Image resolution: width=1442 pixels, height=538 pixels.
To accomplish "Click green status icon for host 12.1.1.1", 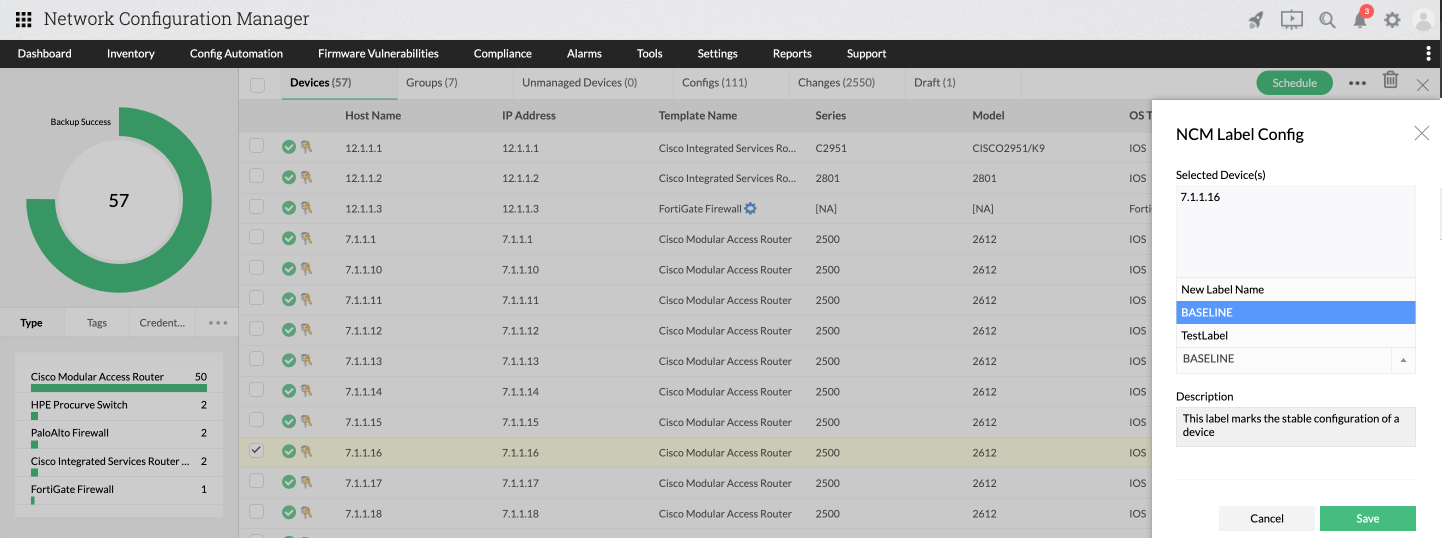I will pos(289,147).
